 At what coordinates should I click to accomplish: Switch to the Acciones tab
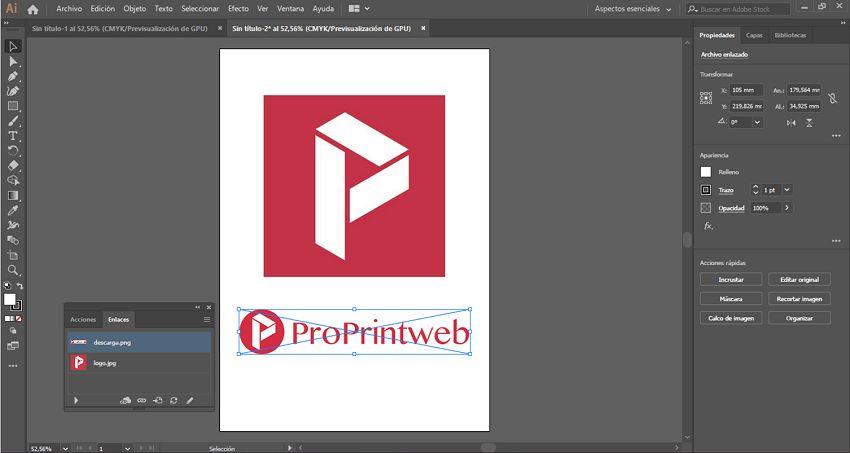[83, 320]
